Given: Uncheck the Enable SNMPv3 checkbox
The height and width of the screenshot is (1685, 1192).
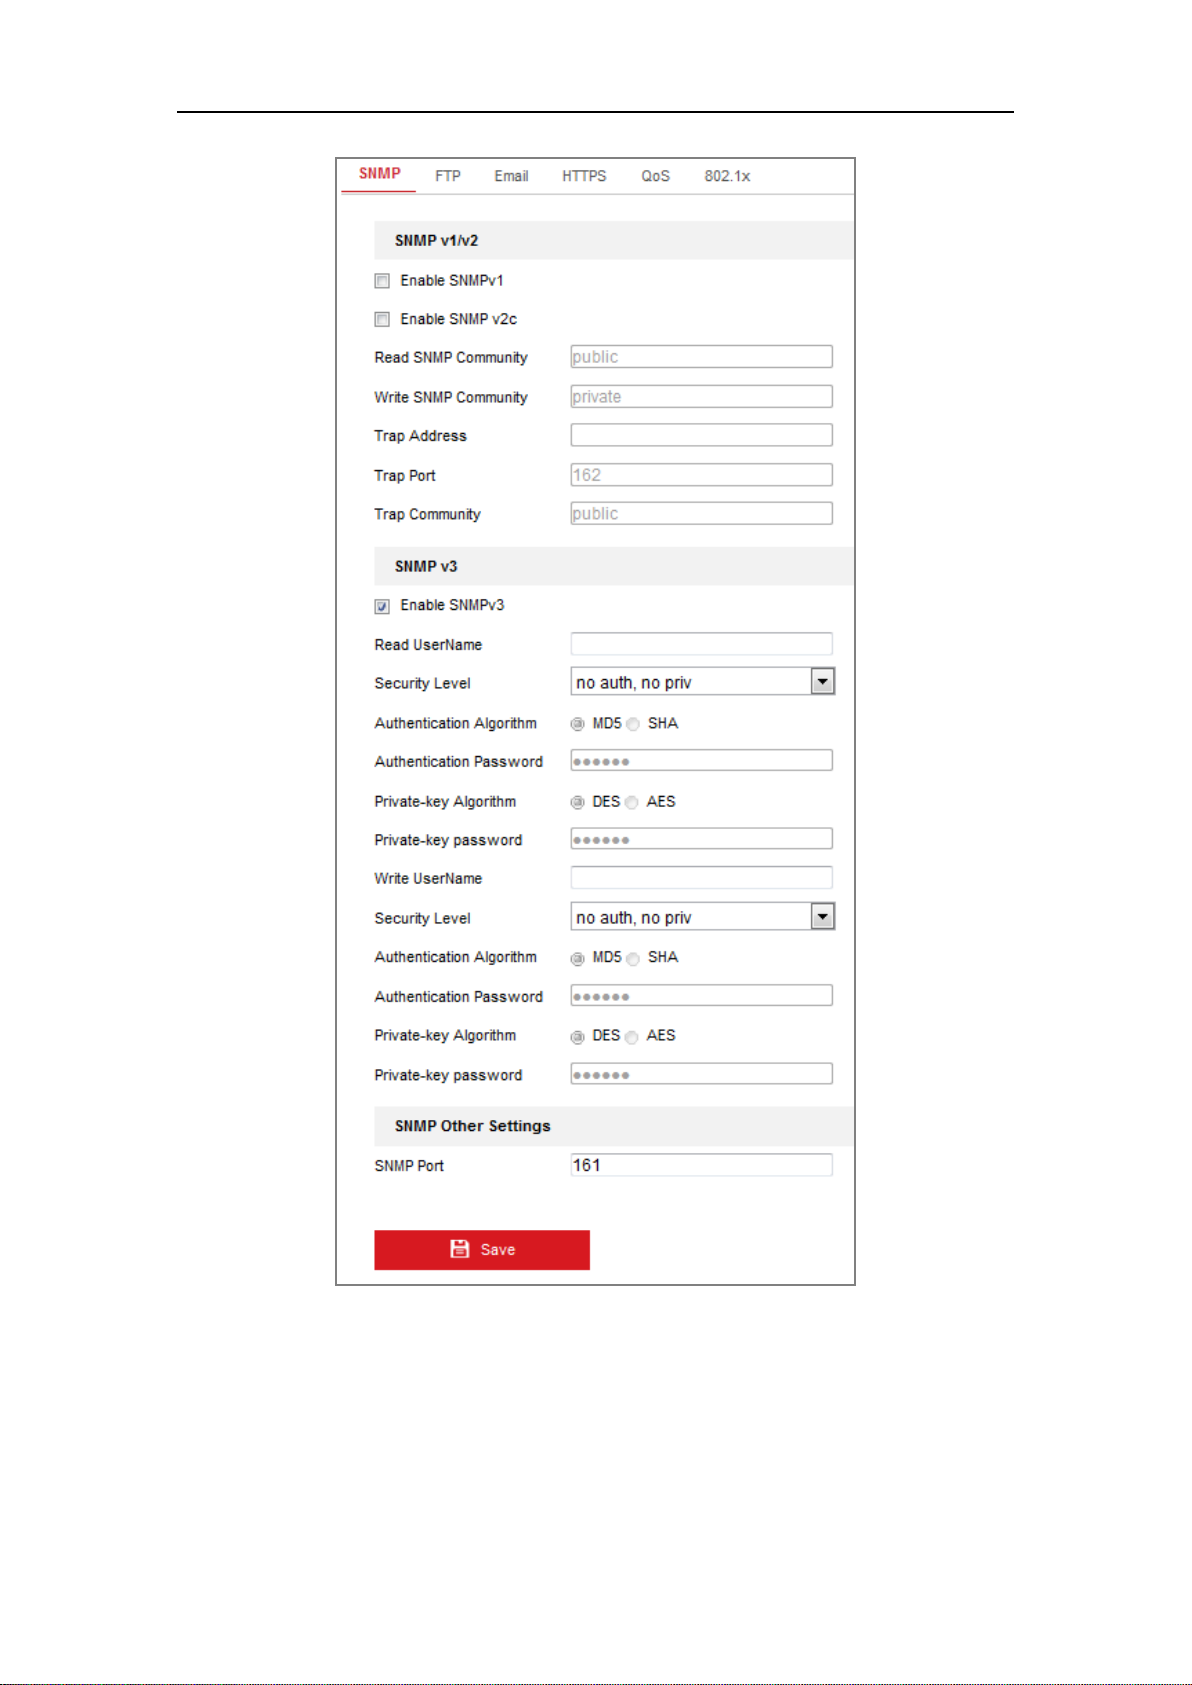Looking at the screenshot, I should [382, 606].
